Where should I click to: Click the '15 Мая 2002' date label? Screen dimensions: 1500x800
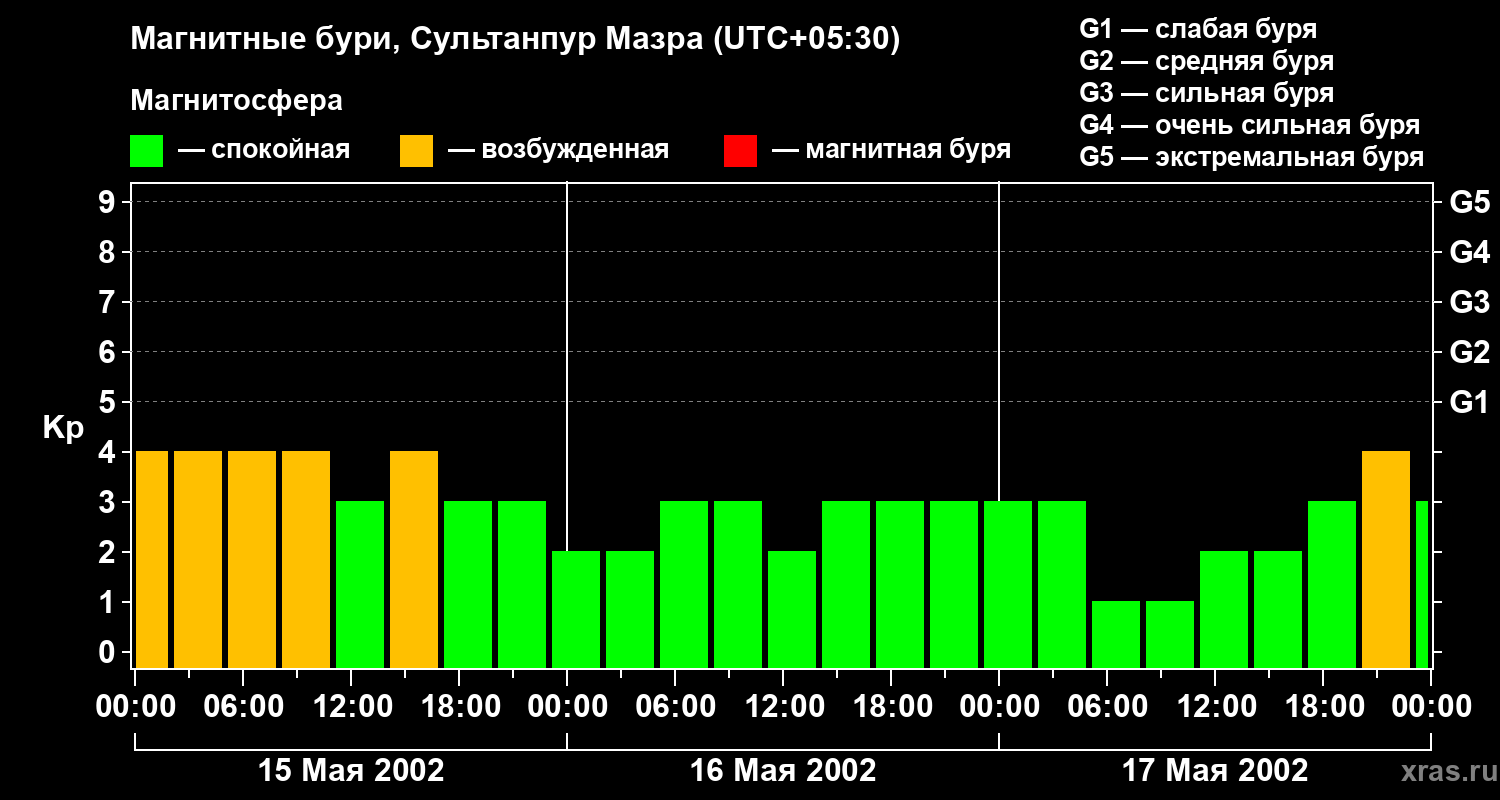pos(351,770)
